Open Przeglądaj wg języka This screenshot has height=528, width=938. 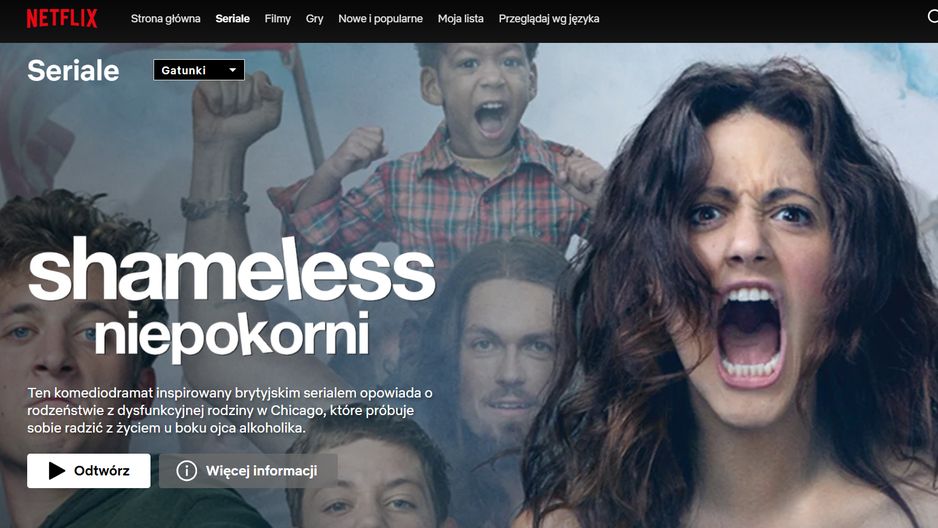coord(549,19)
